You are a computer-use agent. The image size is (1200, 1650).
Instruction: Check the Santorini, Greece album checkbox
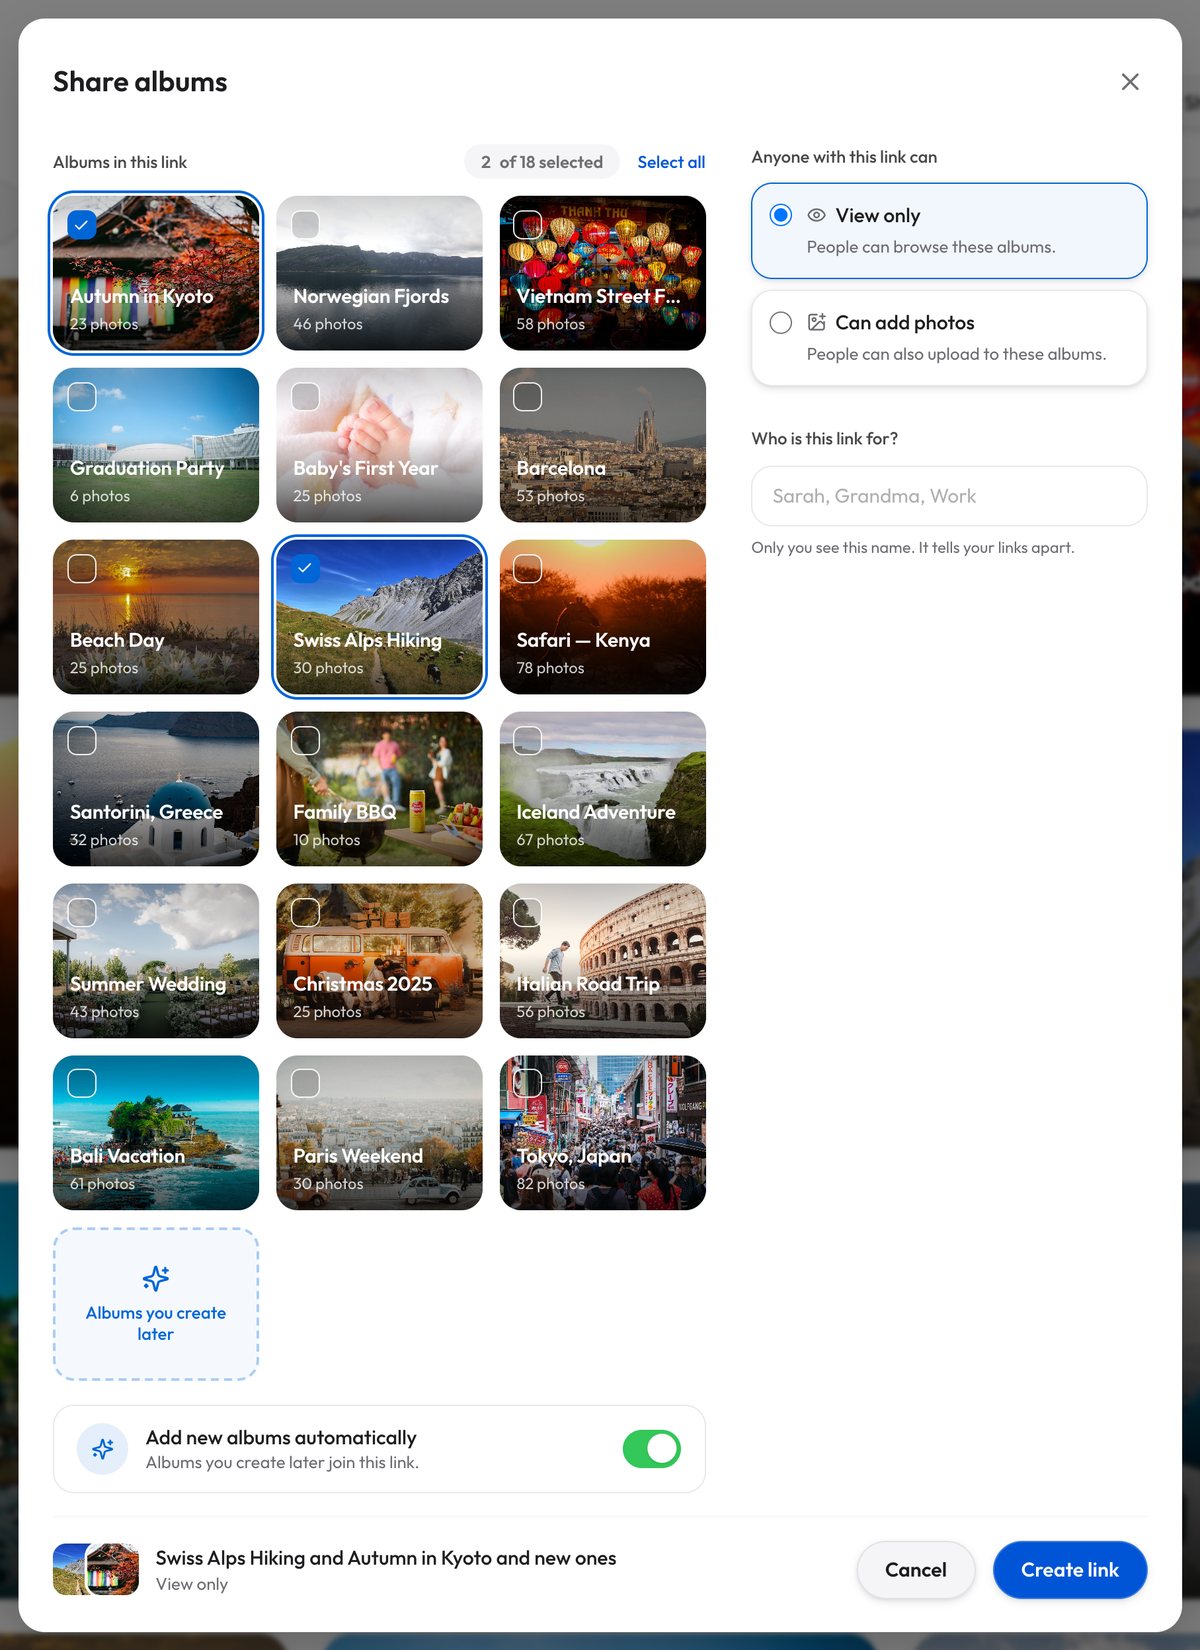click(x=82, y=740)
